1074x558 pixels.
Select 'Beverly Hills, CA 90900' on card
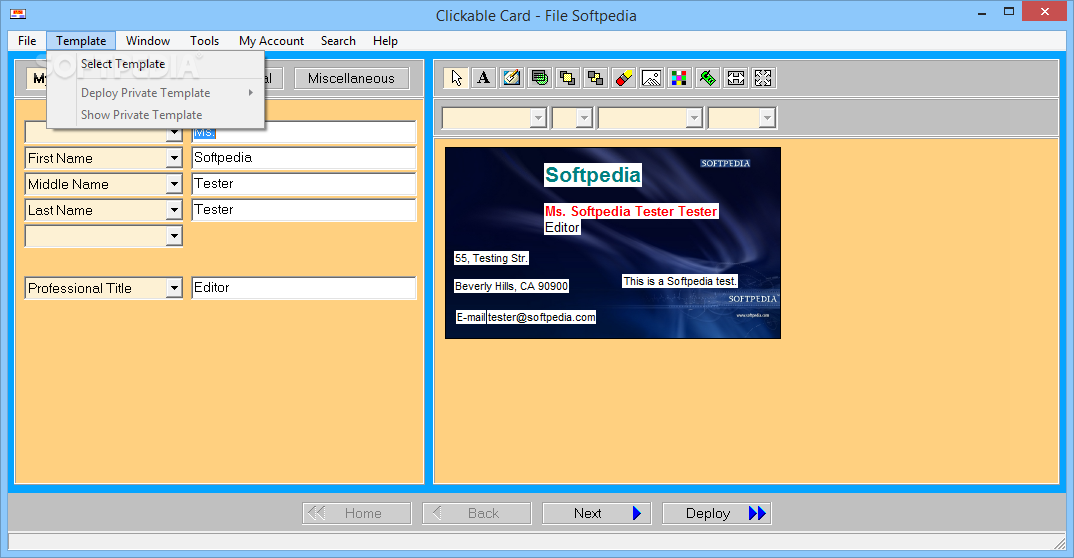(x=512, y=286)
